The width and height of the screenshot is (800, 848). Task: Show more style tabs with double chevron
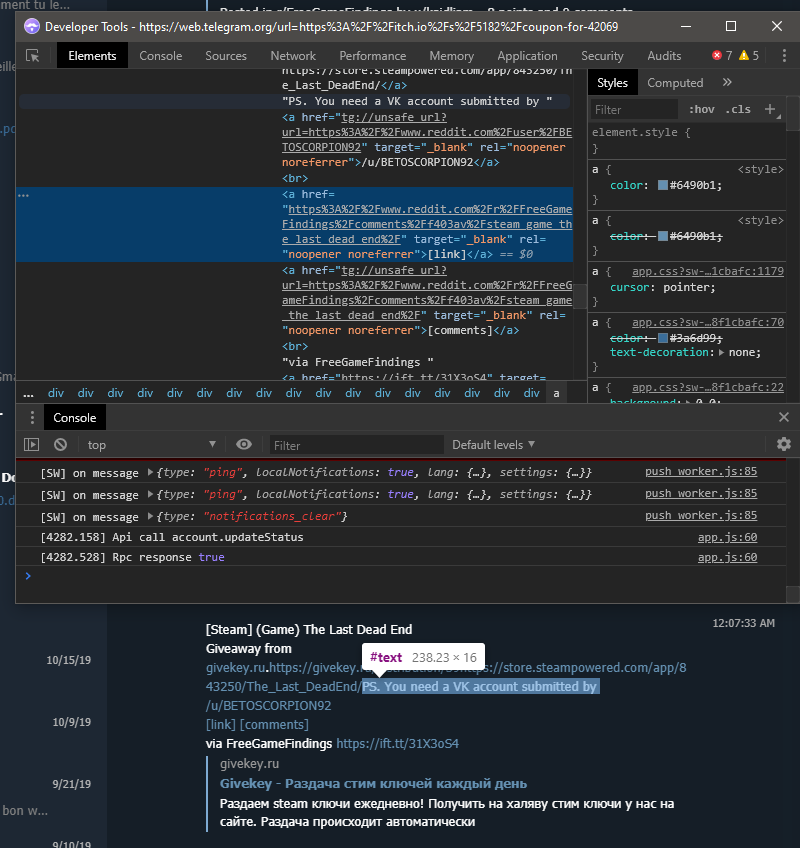pyautogui.click(x=727, y=82)
